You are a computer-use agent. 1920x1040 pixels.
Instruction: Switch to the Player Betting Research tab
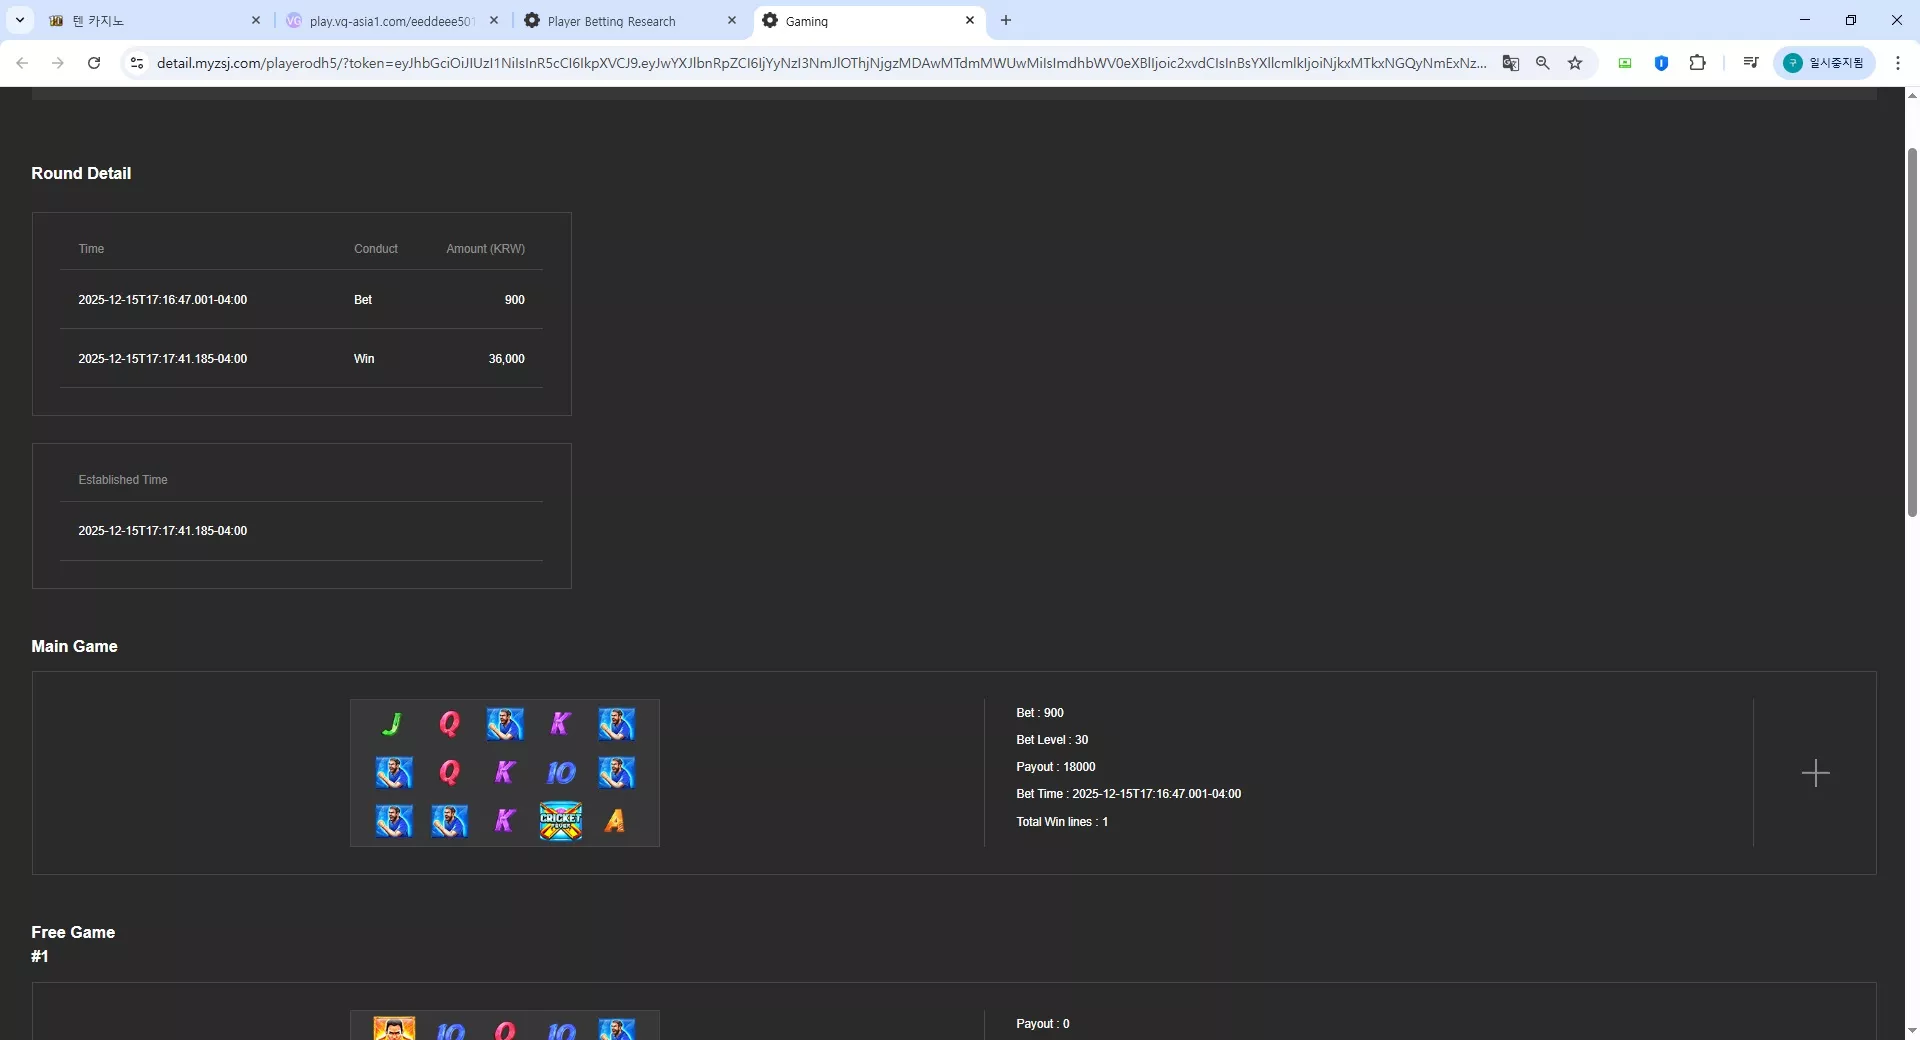(630, 21)
